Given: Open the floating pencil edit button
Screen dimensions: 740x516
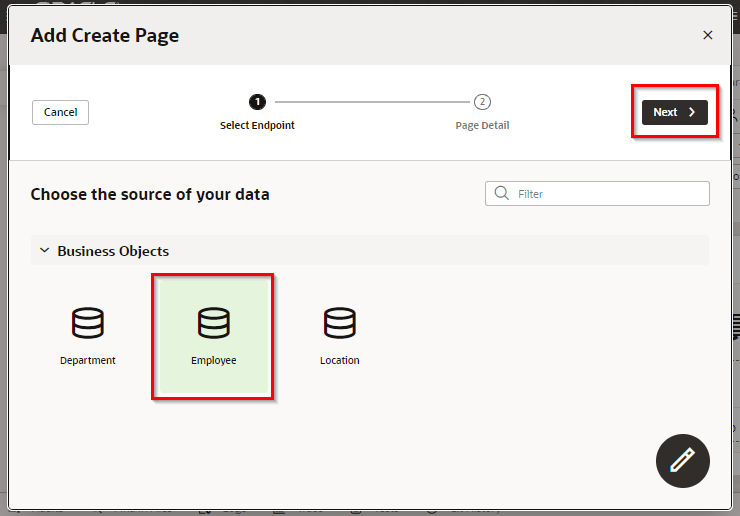Looking at the screenshot, I should 682,460.
